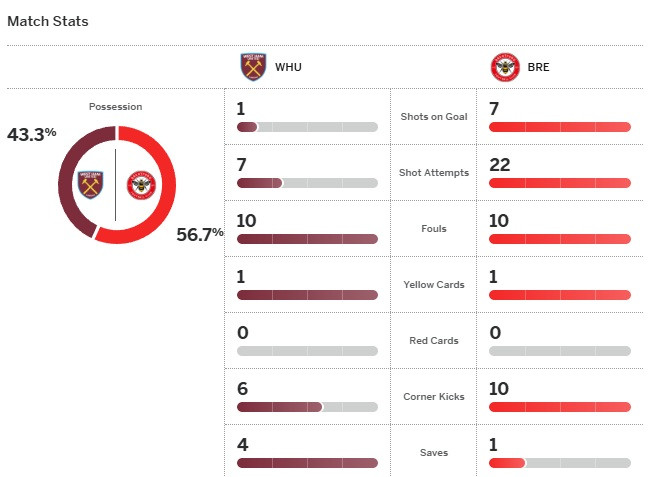Select the Shots on Goal label
This screenshot has width=650, height=477.
(x=434, y=116)
